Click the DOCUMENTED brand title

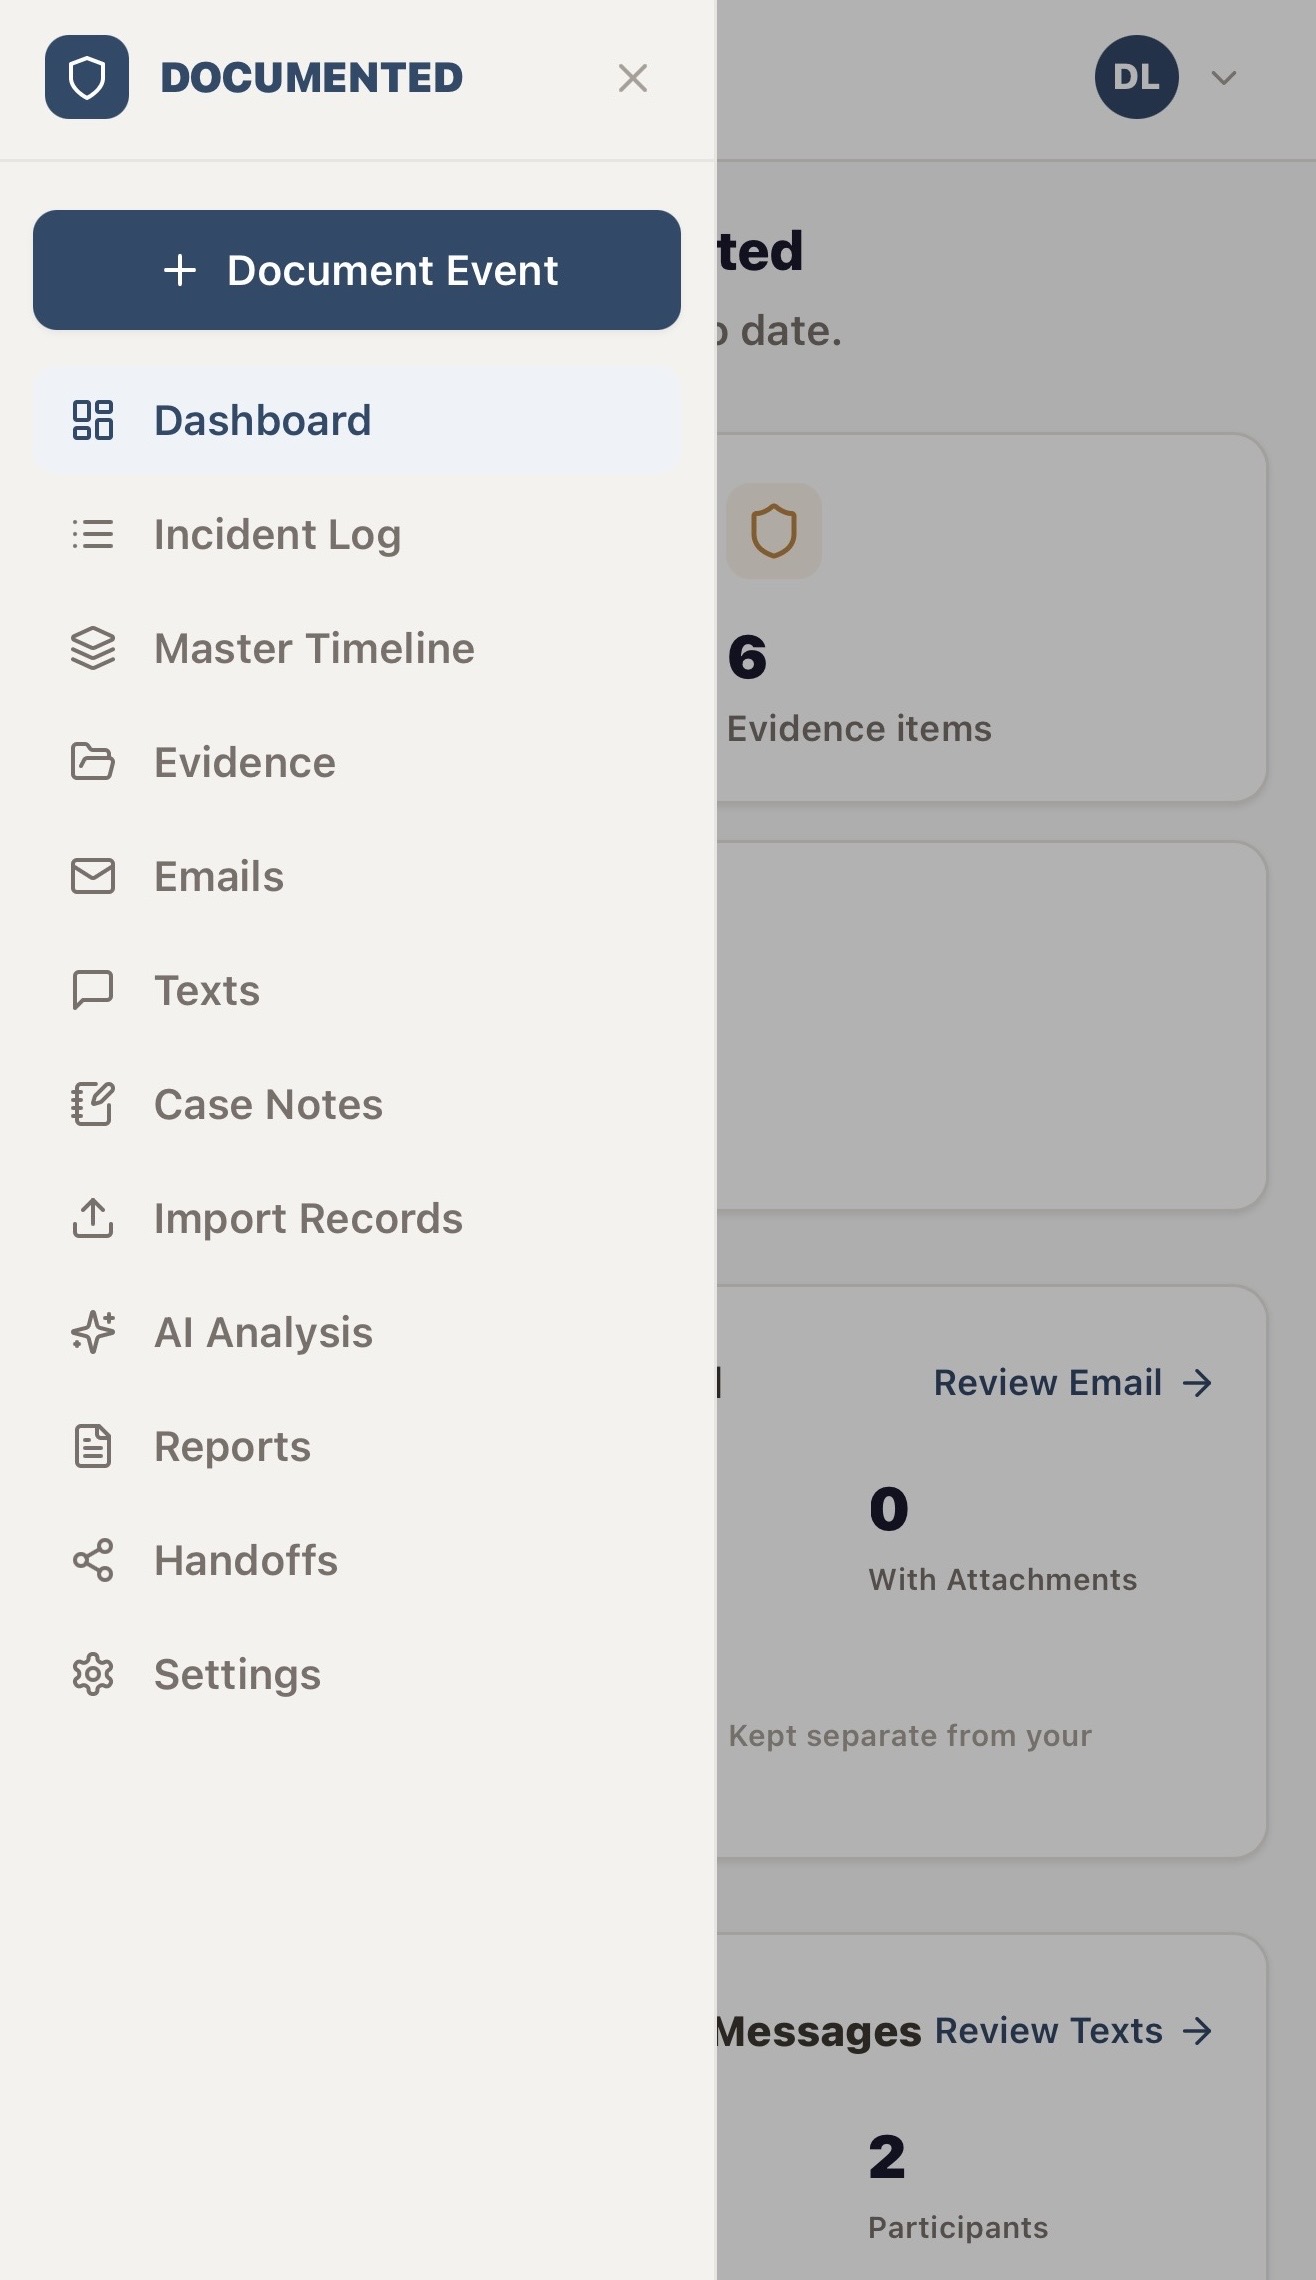point(312,78)
